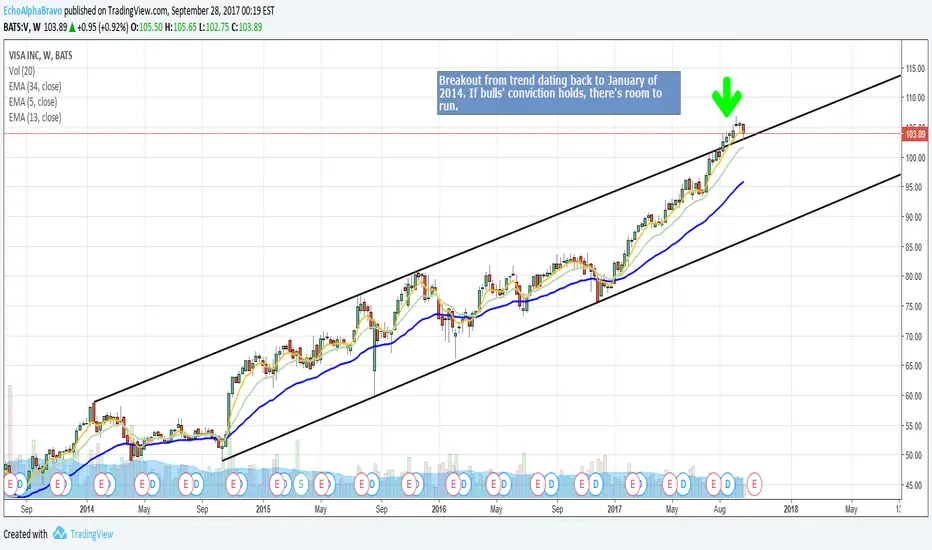Click the close value C:103.89
Viewport: 932px width, 550px height.
point(247,27)
